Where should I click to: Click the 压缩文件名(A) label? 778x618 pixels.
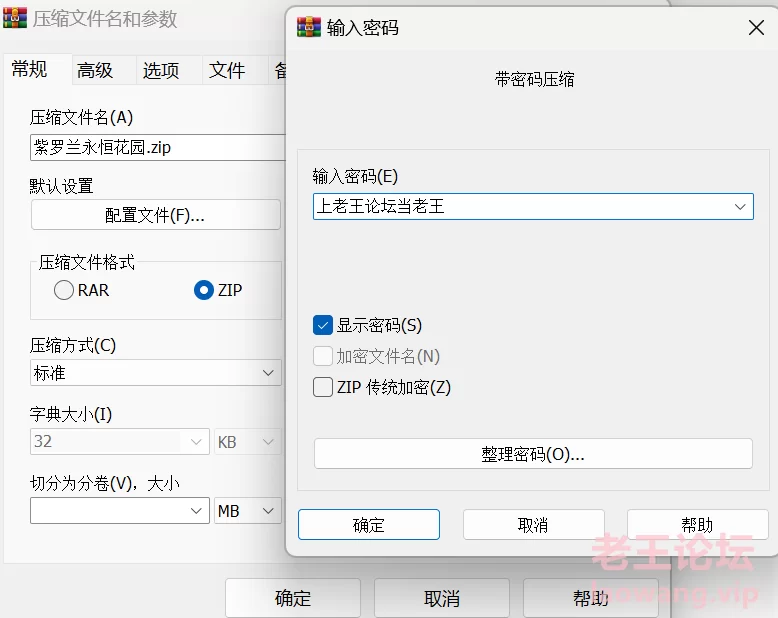pos(81,118)
